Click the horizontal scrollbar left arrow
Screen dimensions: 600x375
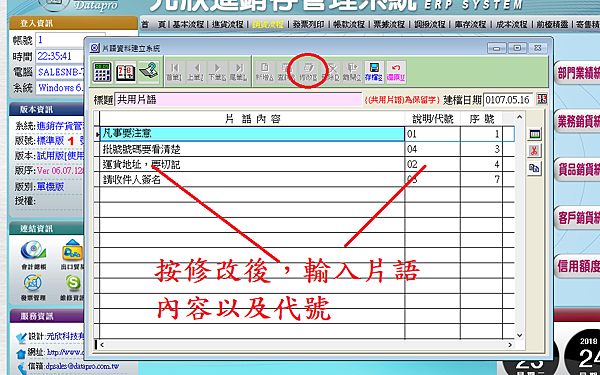point(102,345)
